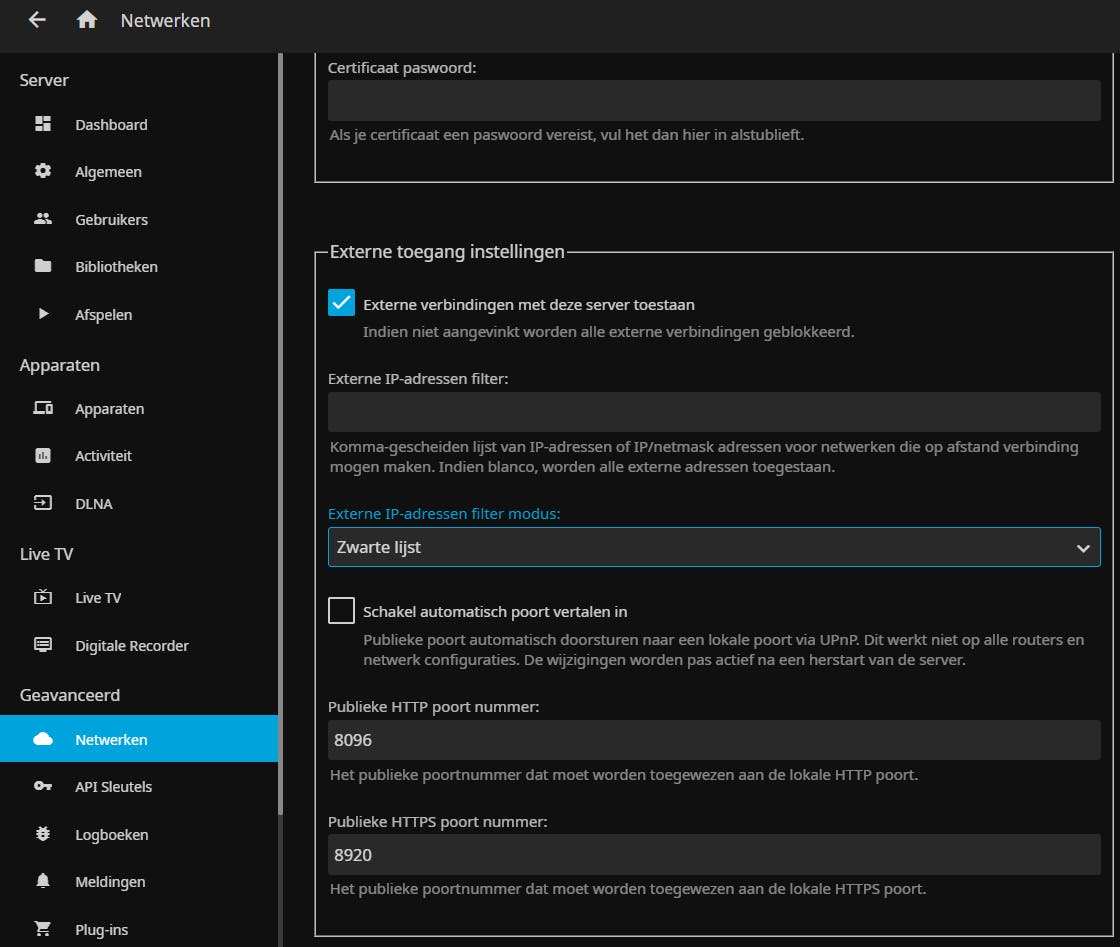
Task: Click the sidebar vertical scrollbar
Action: 281,400
